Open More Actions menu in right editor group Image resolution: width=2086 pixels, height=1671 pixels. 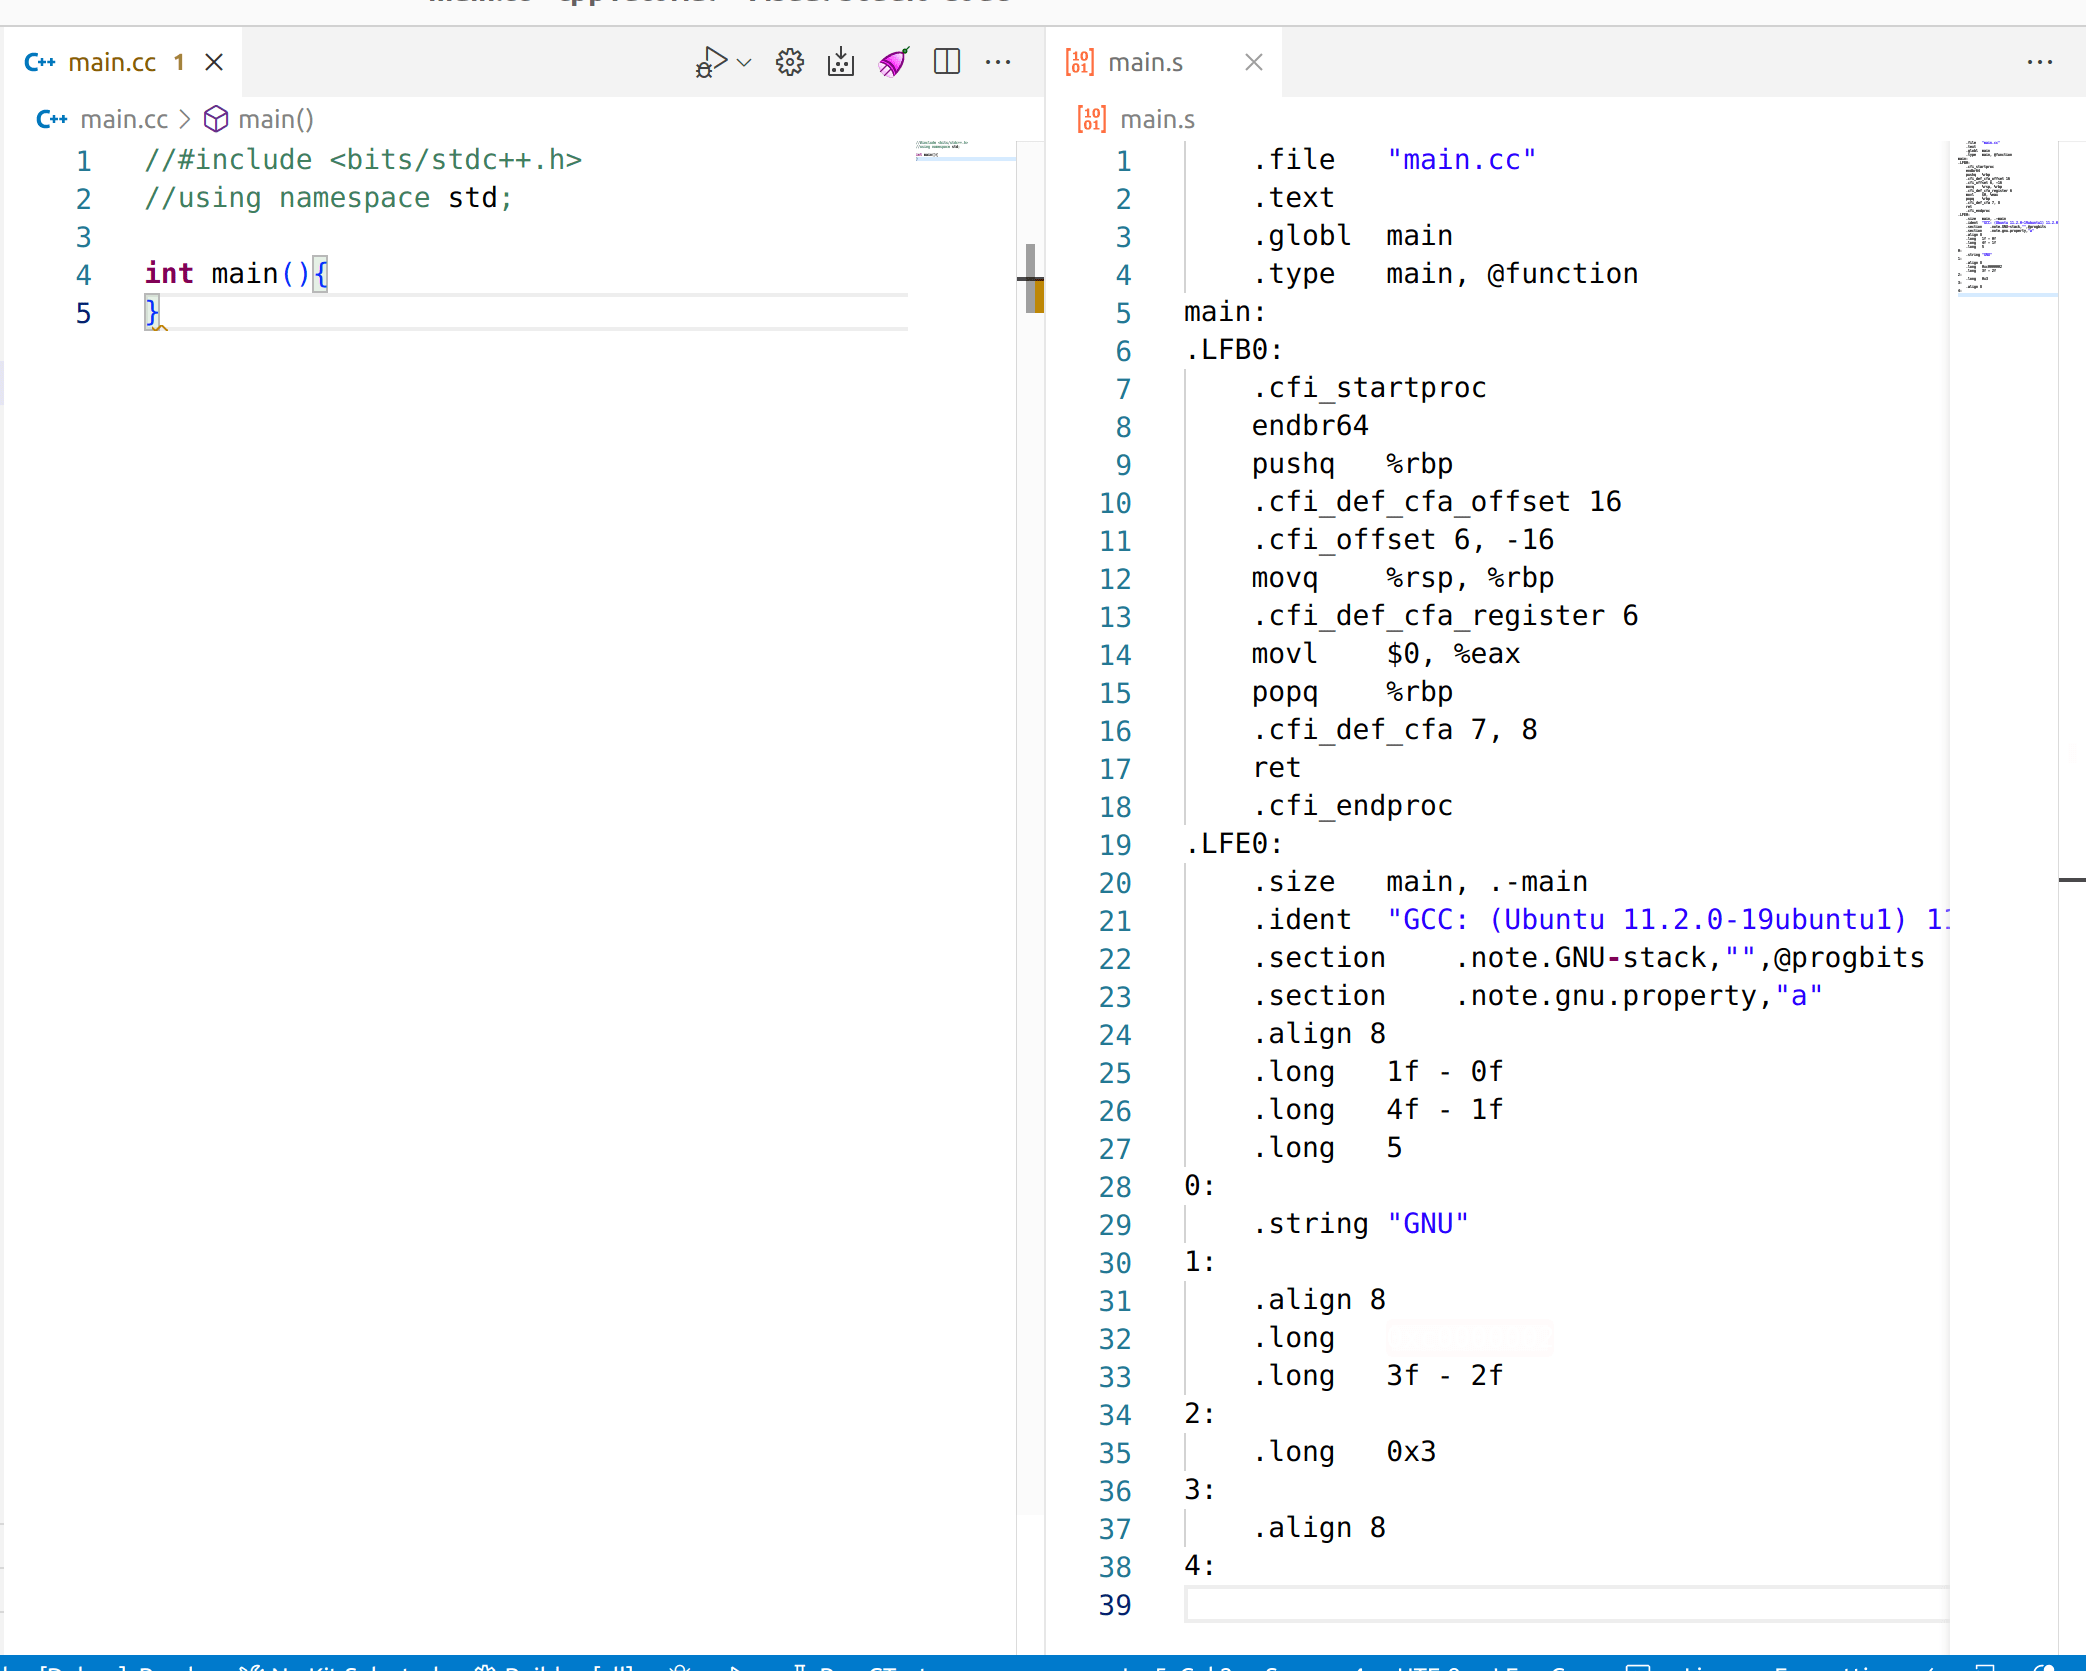[x=2039, y=62]
